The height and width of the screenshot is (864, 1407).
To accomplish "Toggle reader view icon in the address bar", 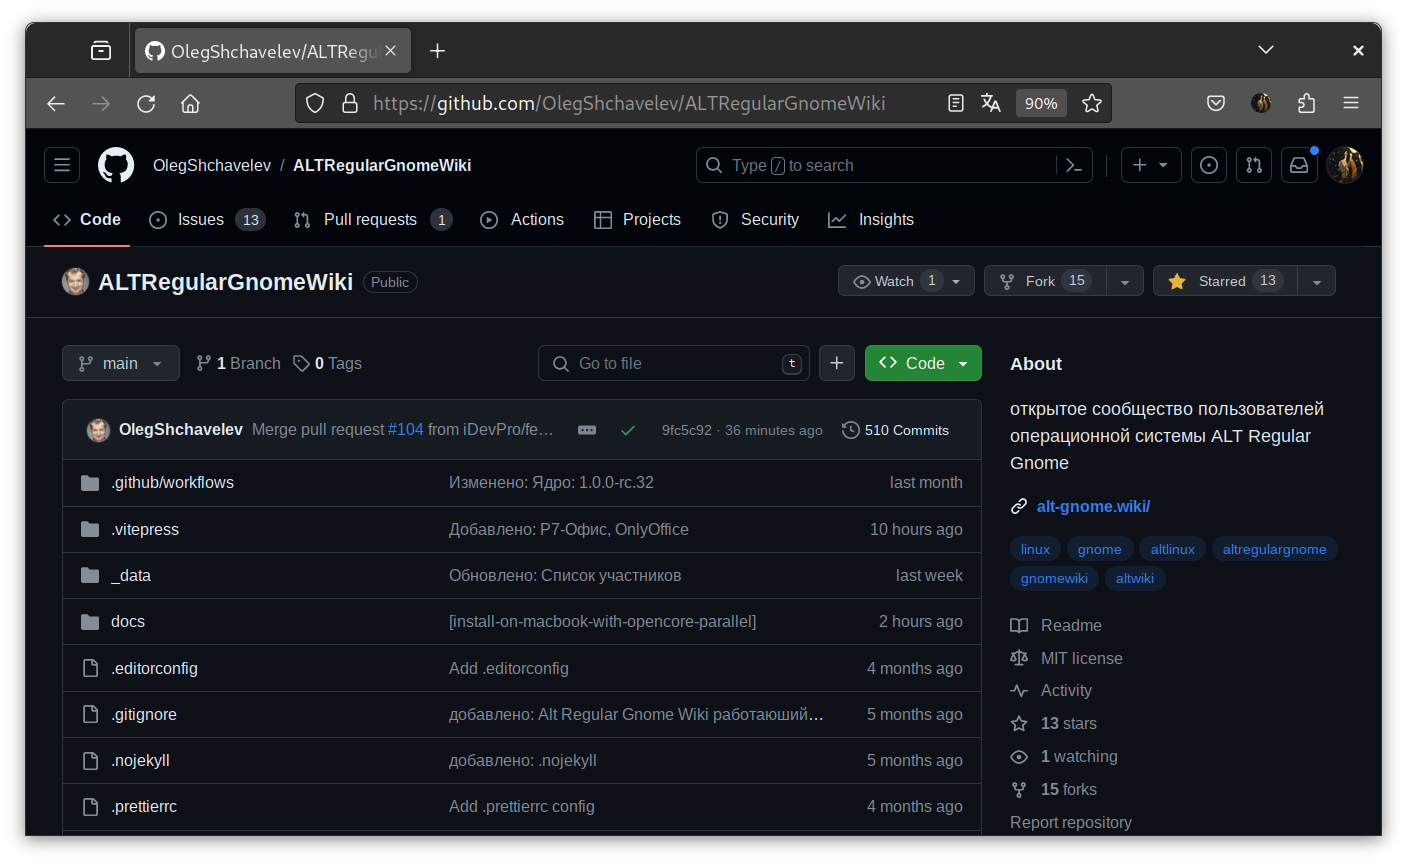I will [956, 103].
